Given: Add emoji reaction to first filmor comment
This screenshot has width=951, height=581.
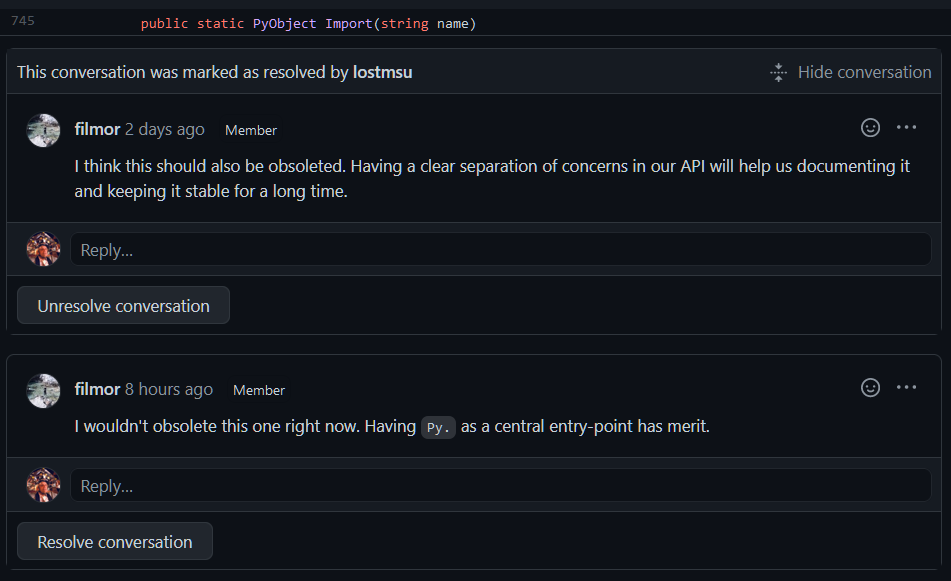Looking at the screenshot, I should point(870,127).
